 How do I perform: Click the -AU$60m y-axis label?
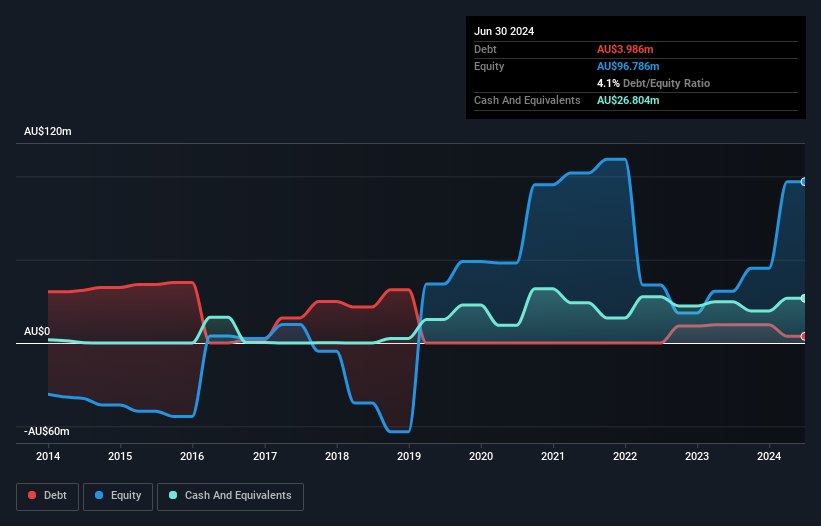[x=47, y=431]
